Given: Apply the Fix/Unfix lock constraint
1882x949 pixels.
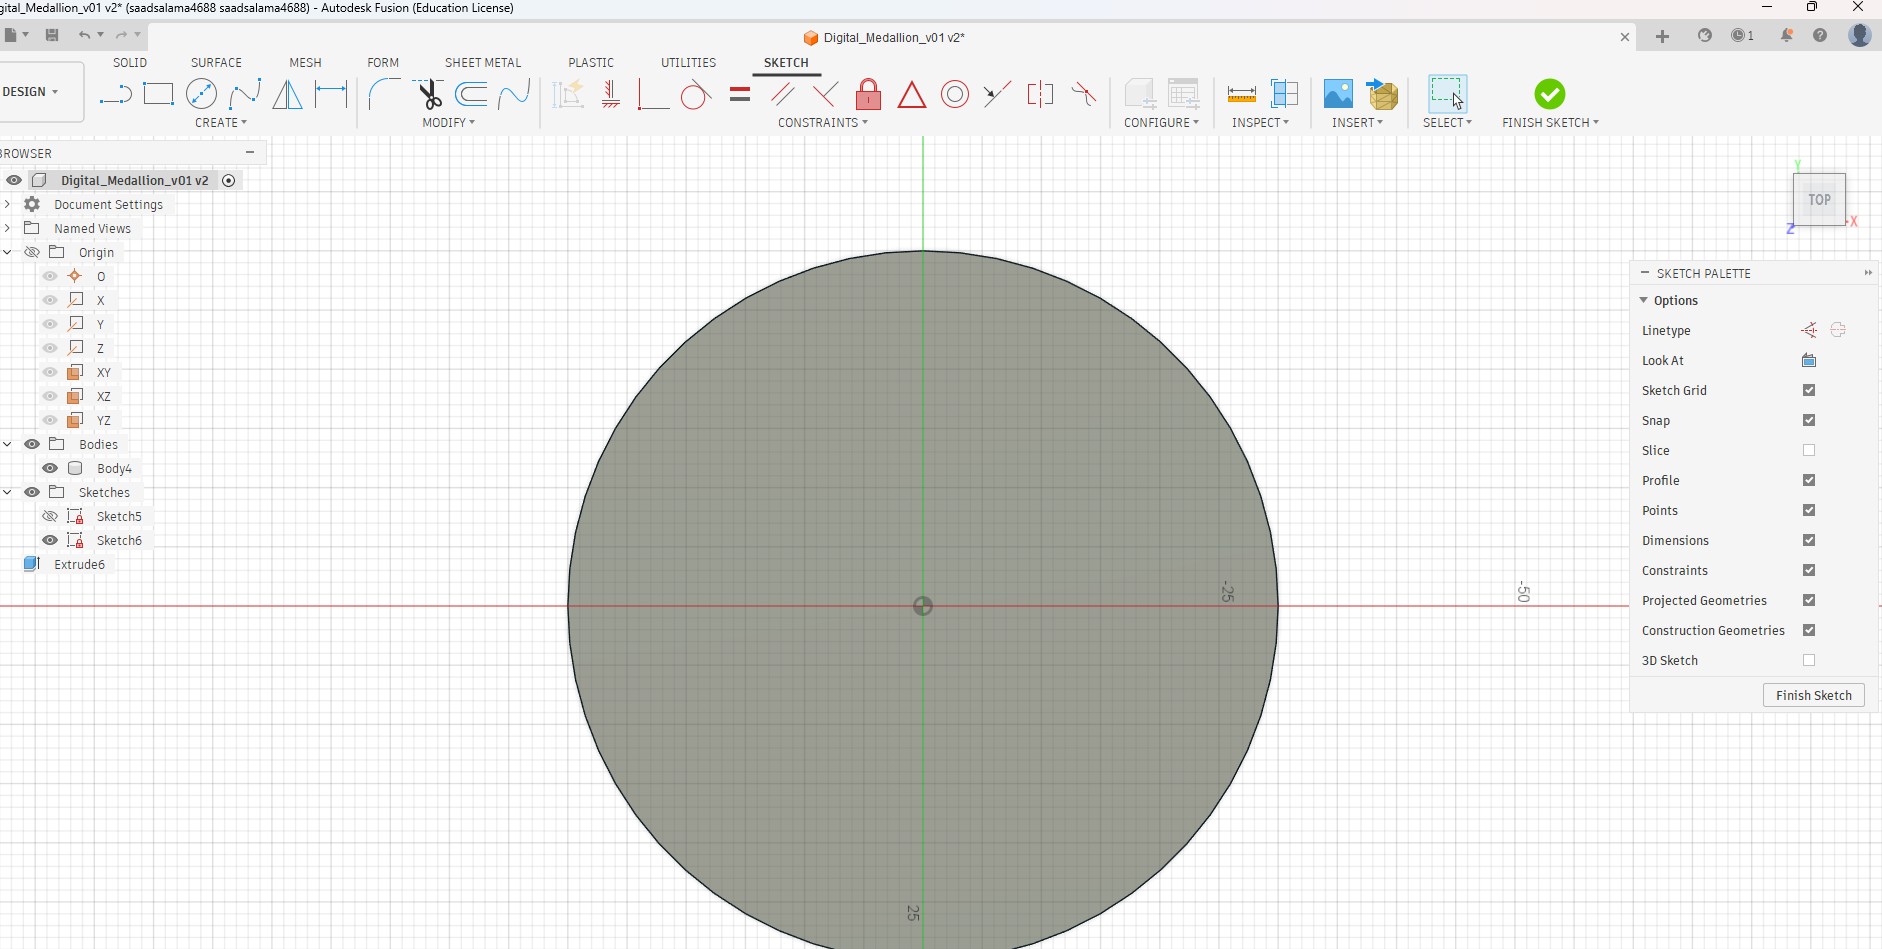Looking at the screenshot, I should (x=868, y=95).
